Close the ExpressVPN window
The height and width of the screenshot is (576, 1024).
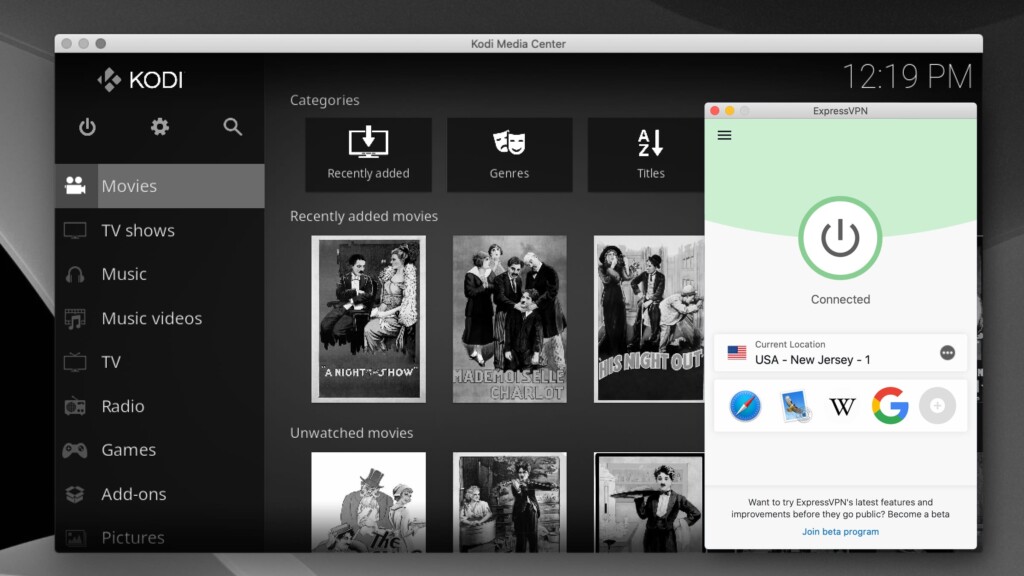point(714,111)
